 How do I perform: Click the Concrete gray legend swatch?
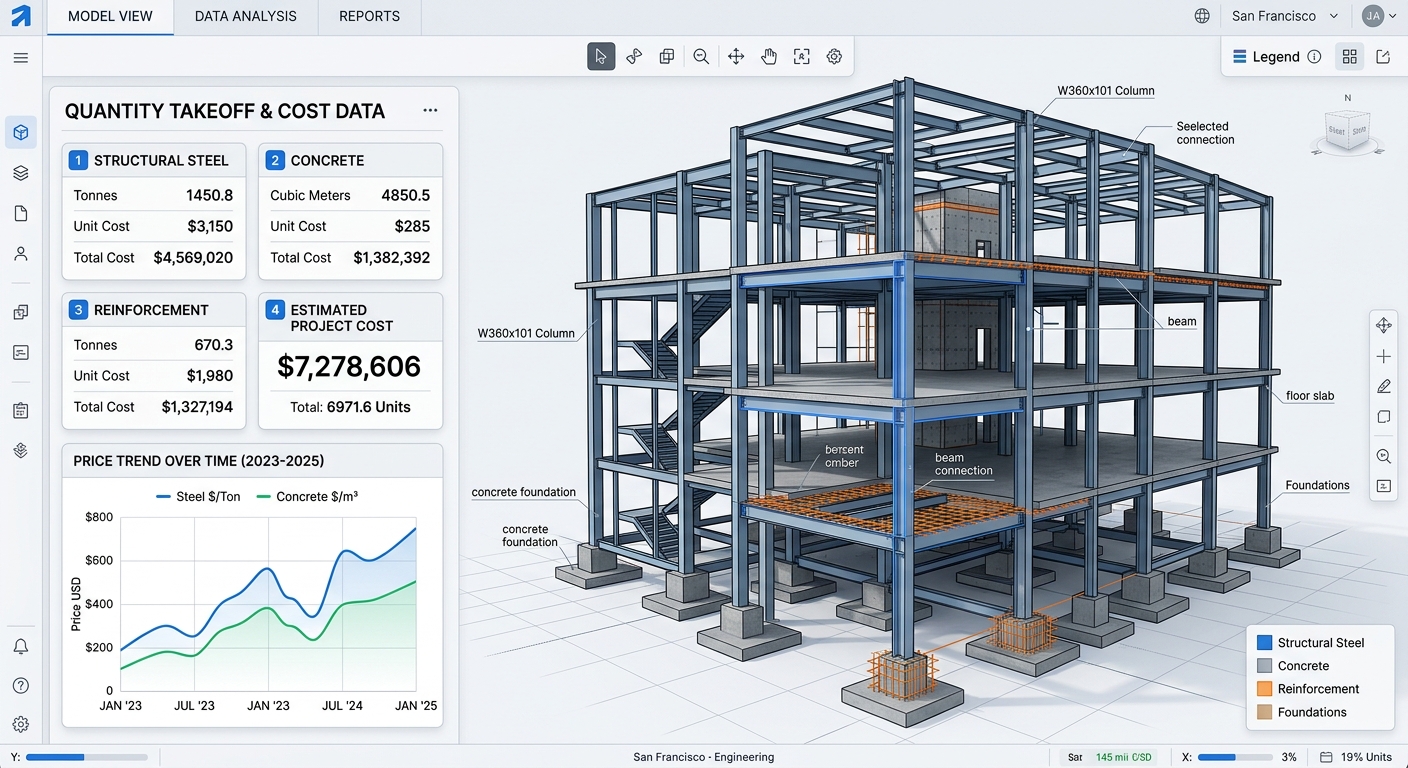tap(1264, 666)
